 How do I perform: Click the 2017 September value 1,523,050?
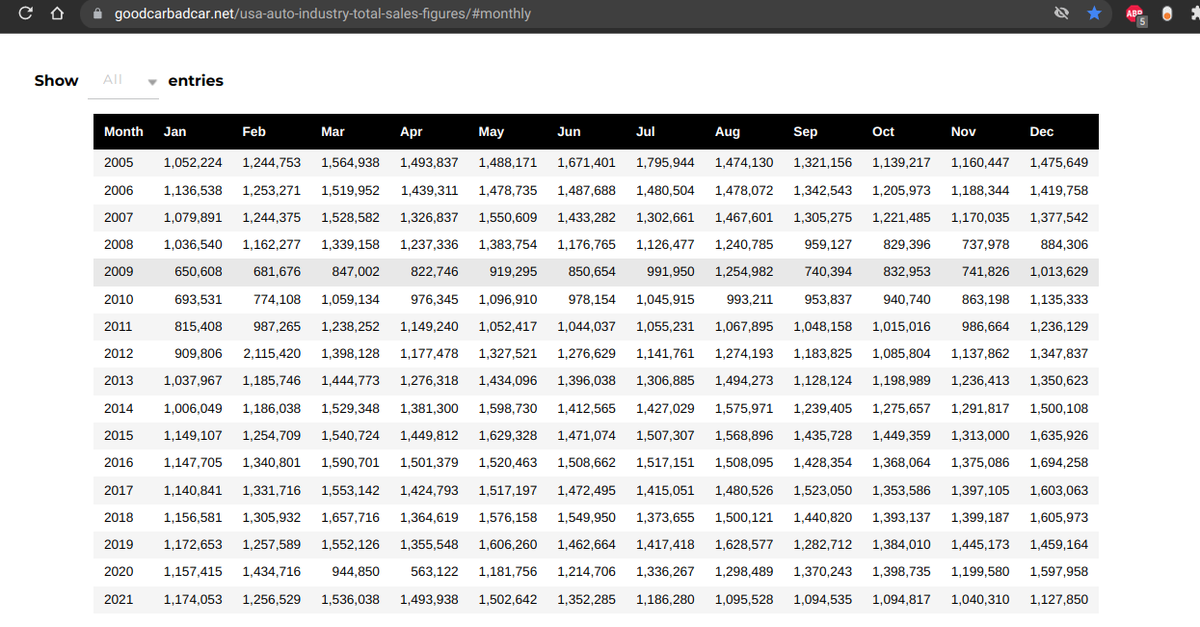coord(823,490)
